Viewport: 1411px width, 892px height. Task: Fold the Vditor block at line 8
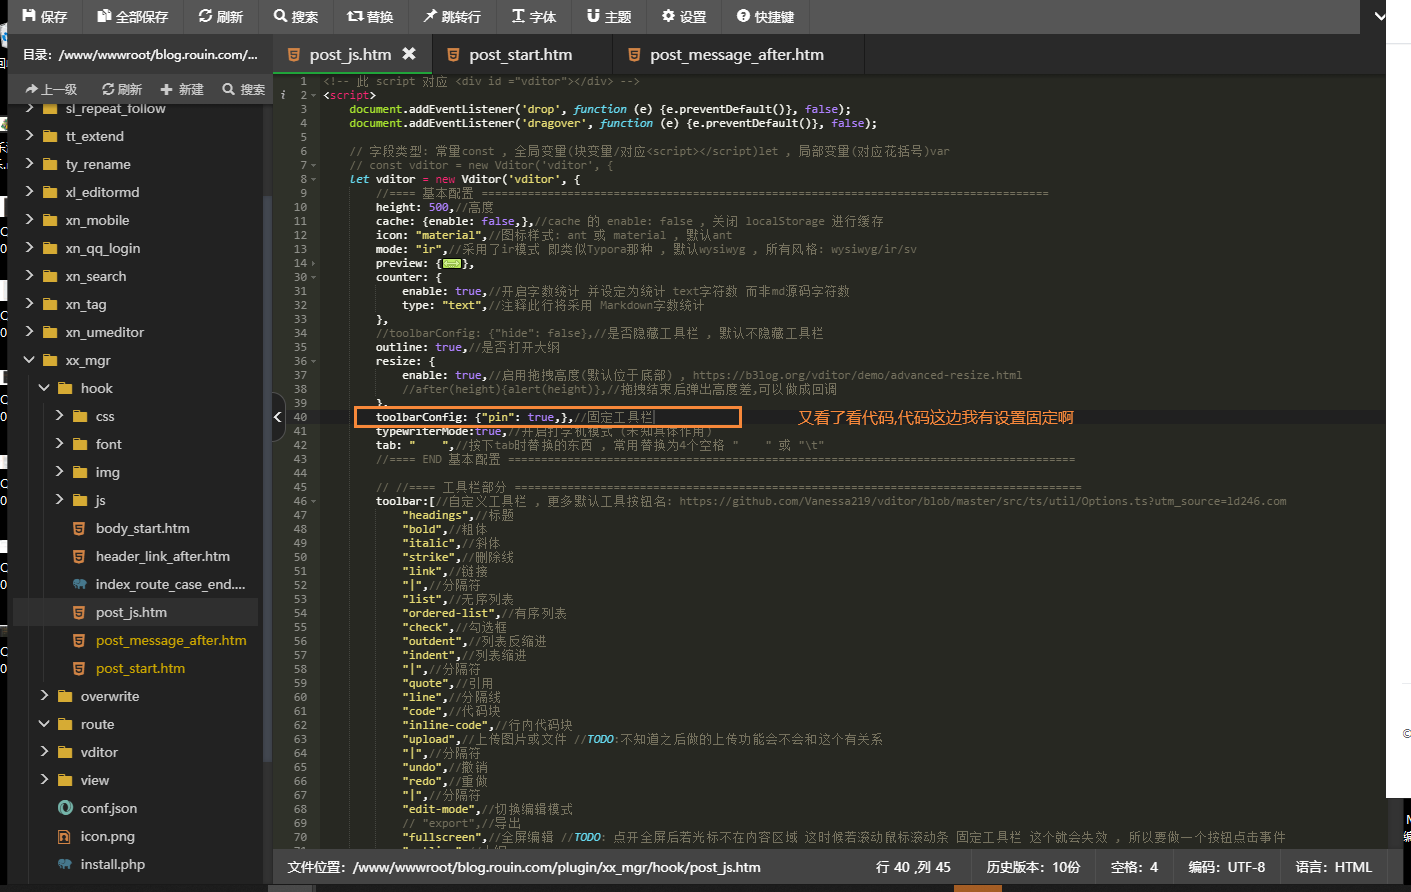tap(312, 178)
